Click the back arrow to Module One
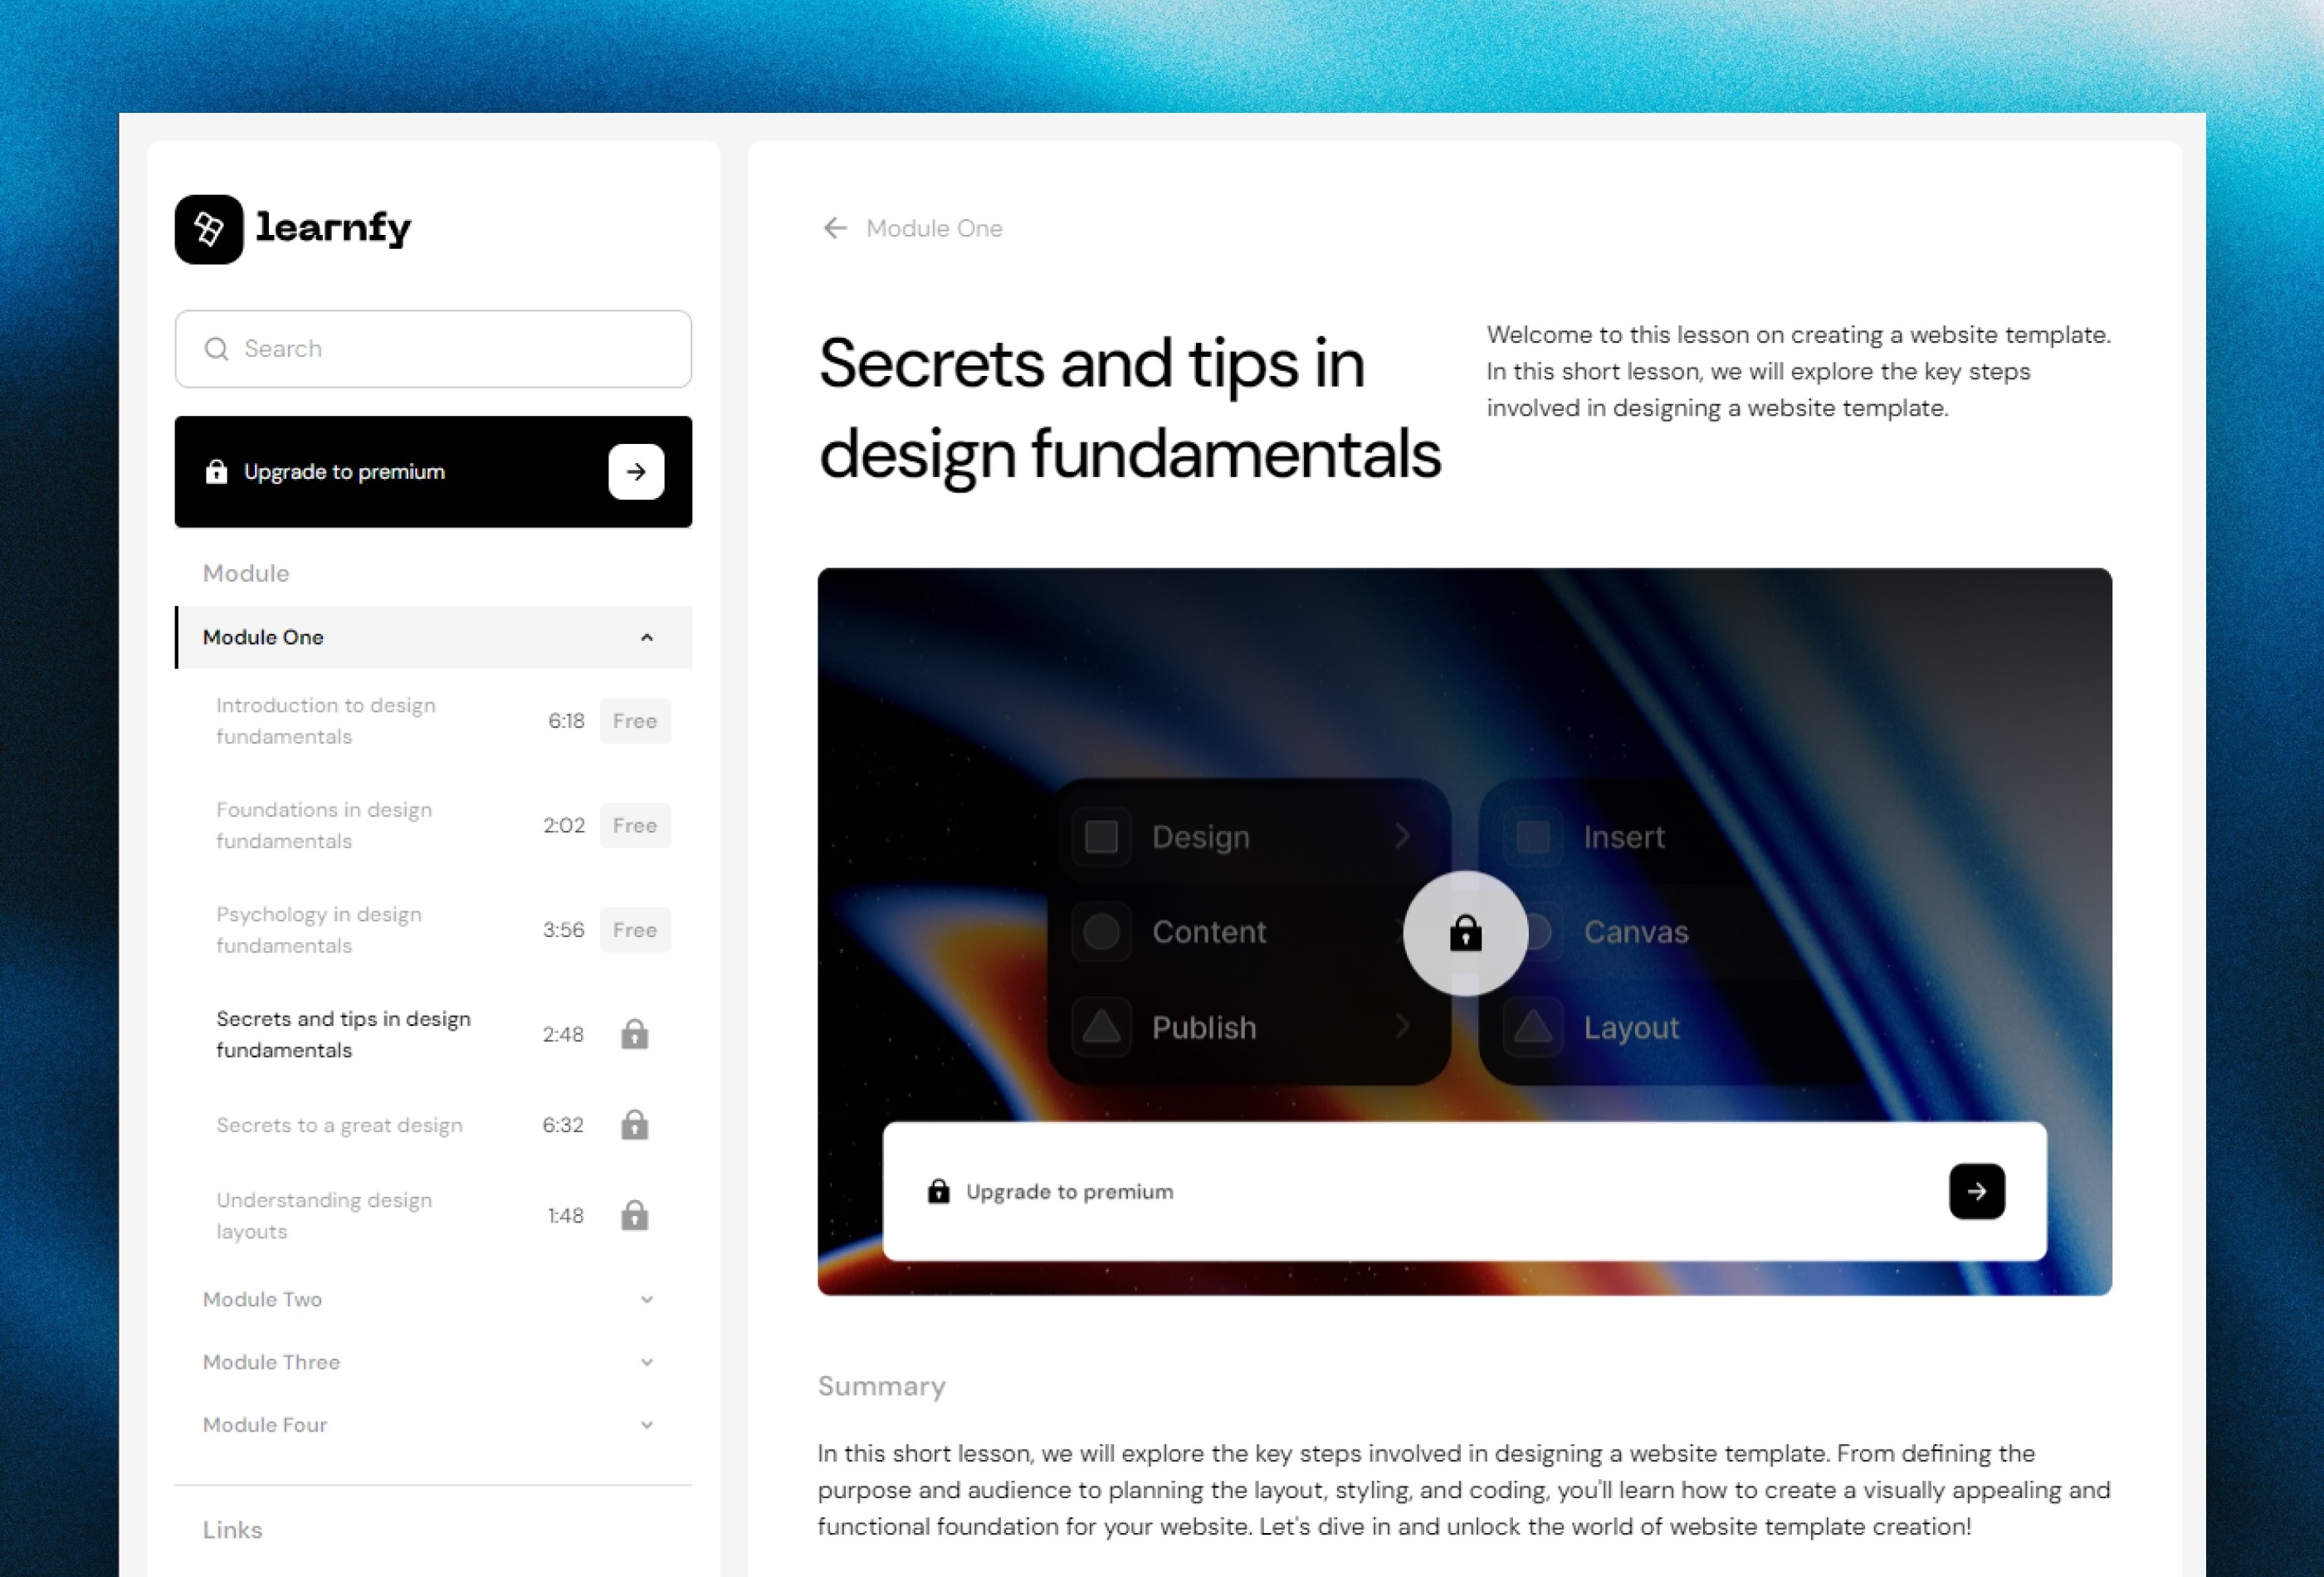 point(836,227)
